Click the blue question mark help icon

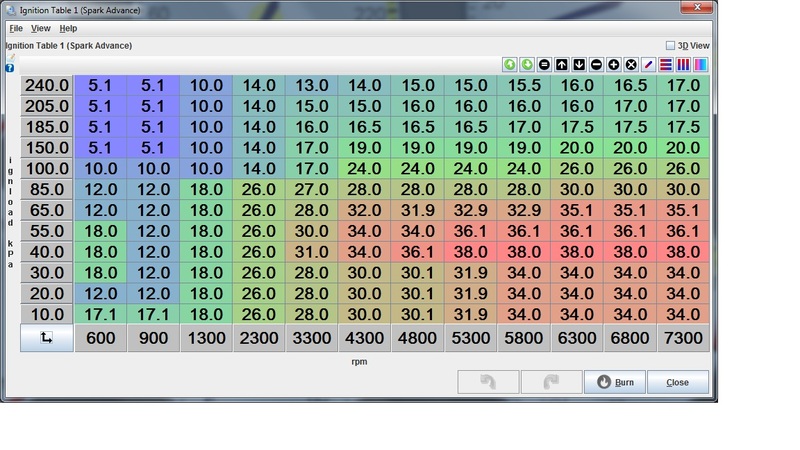[10, 68]
